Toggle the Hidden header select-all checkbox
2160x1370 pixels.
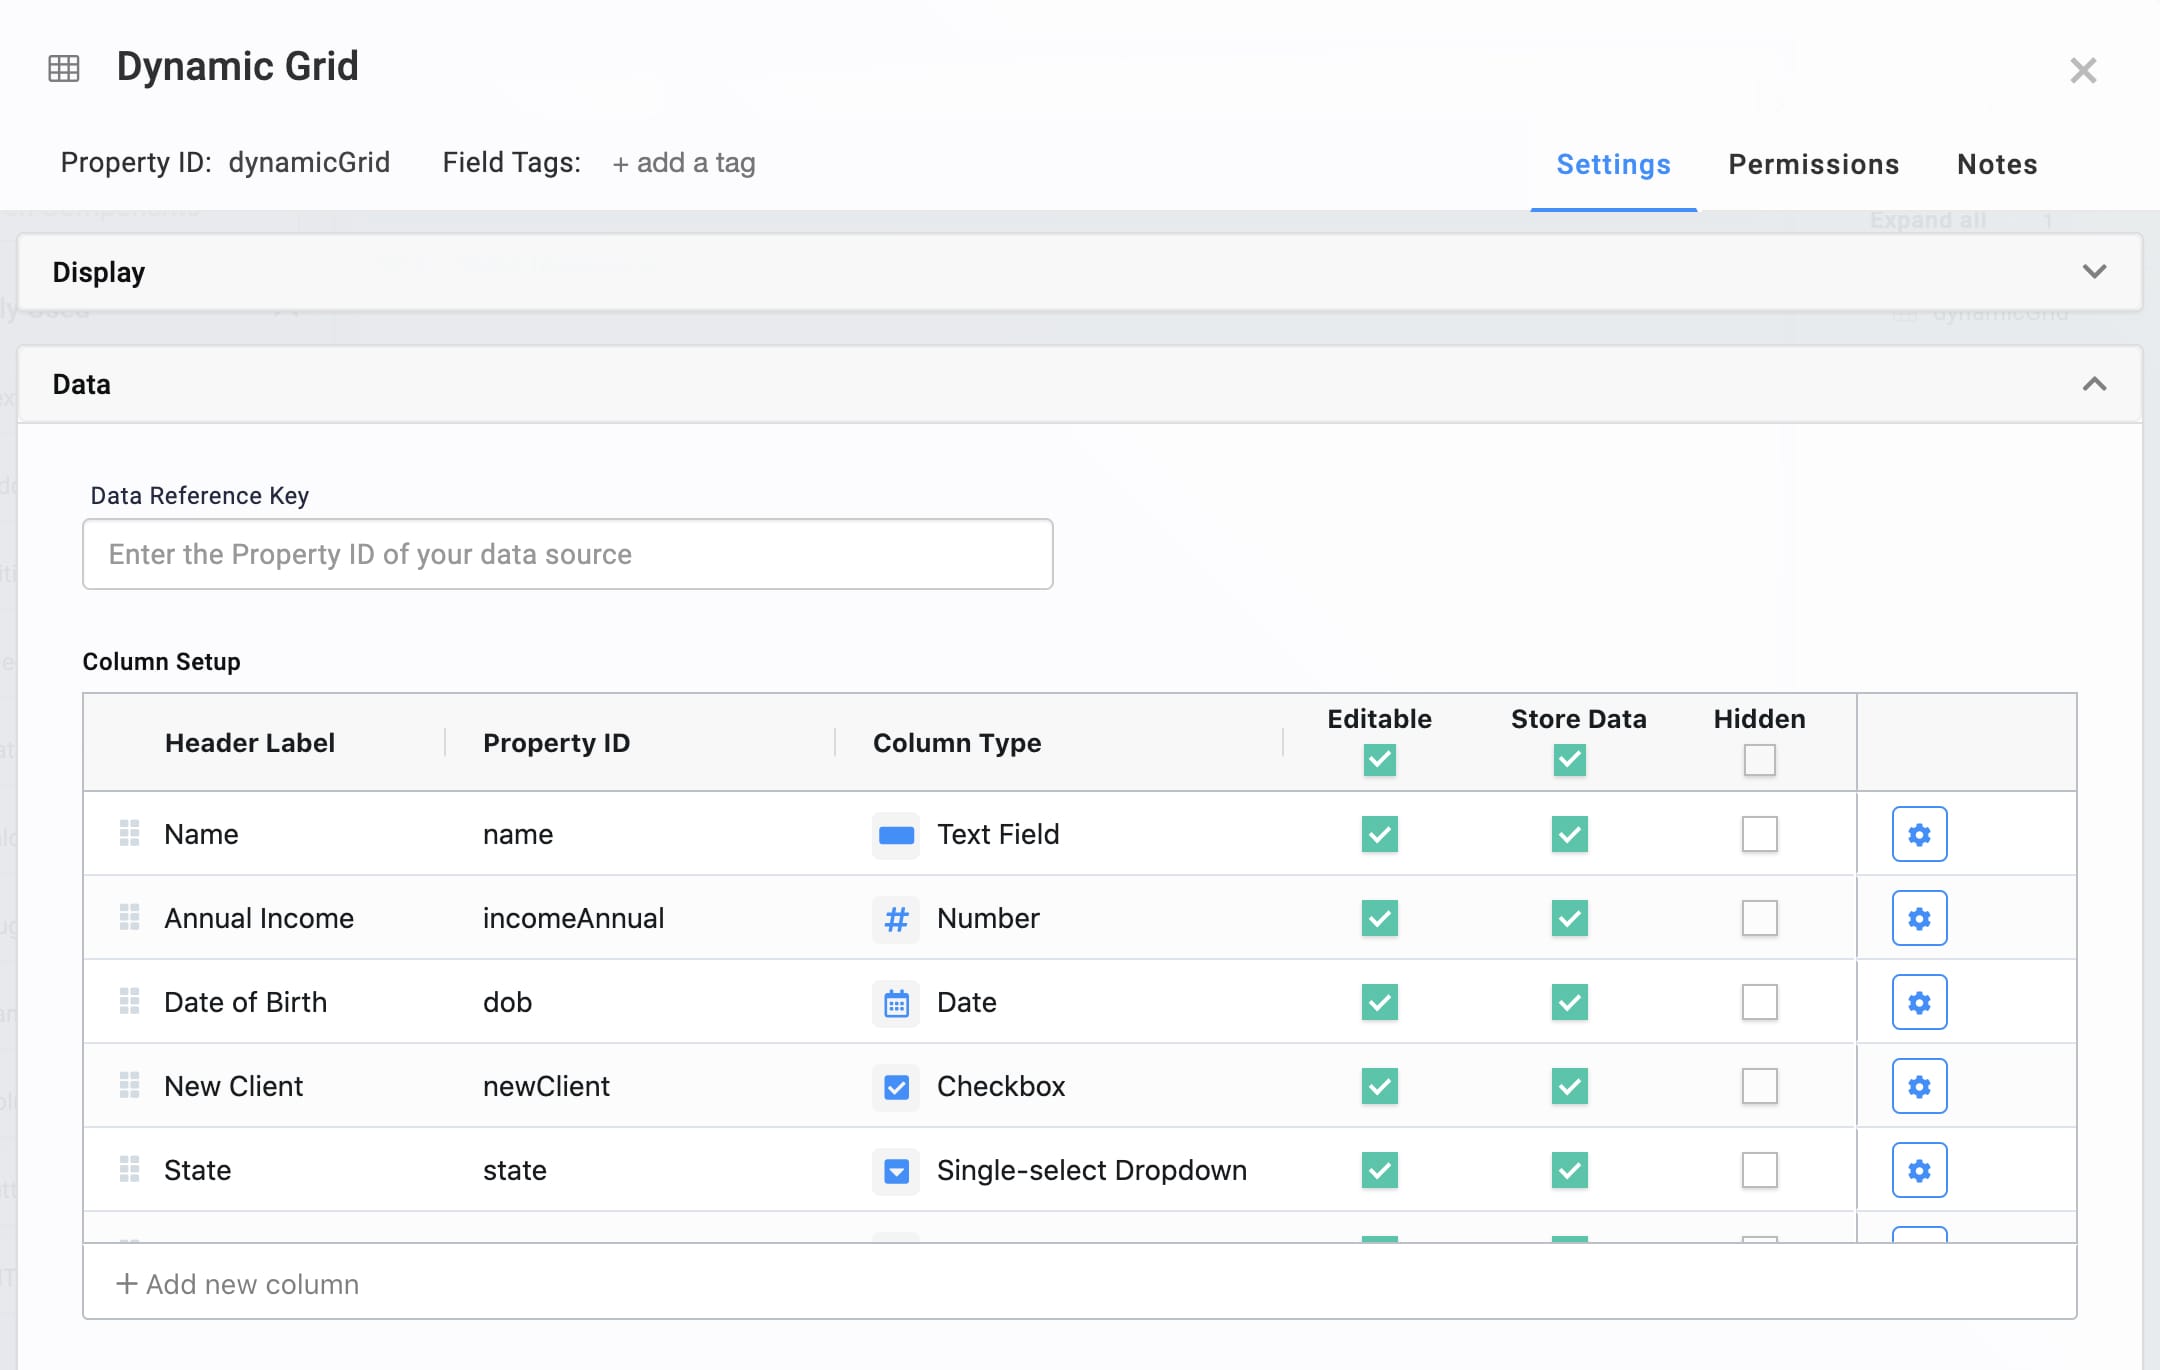tap(1759, 760)
